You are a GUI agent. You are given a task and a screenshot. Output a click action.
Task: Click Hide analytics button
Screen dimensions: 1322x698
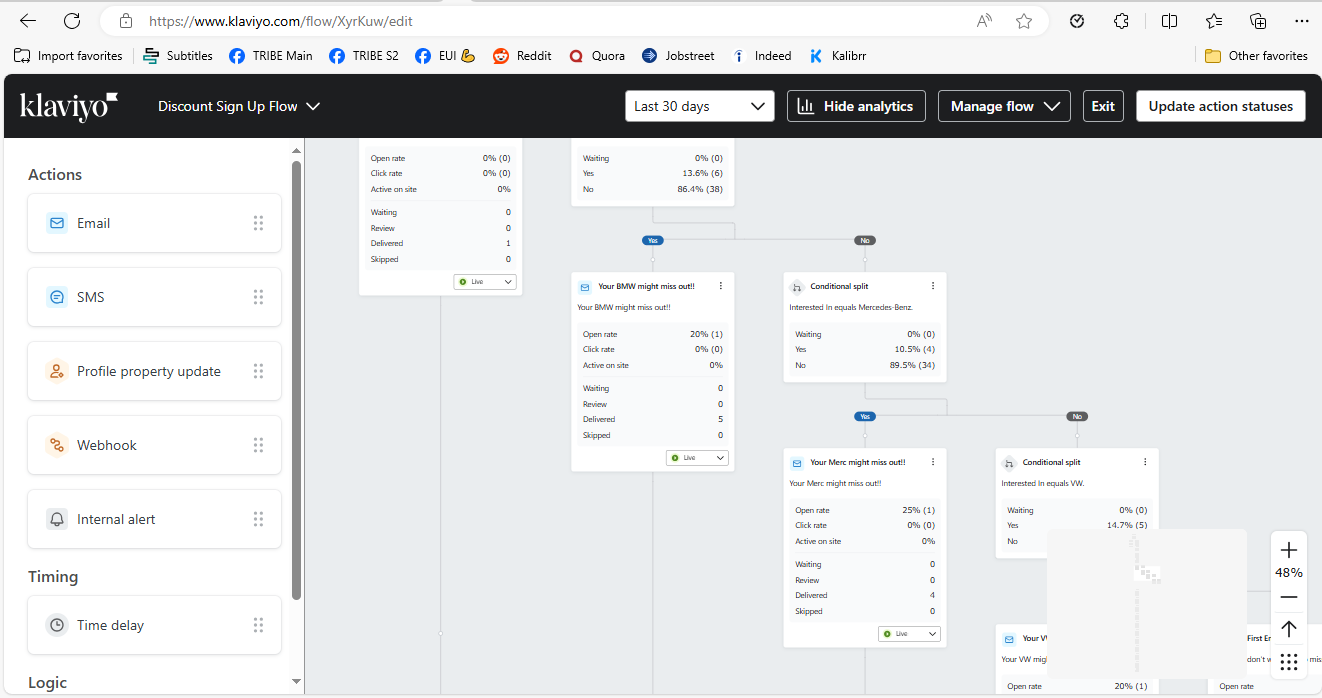pyautogui.click(x=856, y=106)
